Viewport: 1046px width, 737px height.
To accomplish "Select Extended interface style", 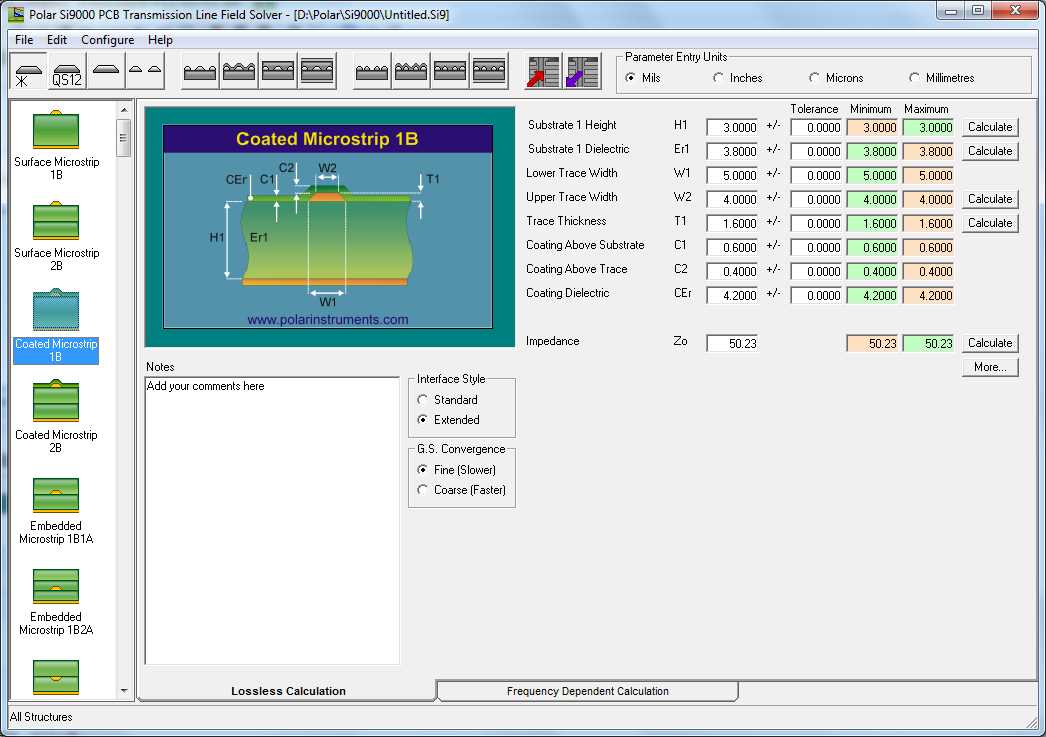I will (x=448, y=420).
